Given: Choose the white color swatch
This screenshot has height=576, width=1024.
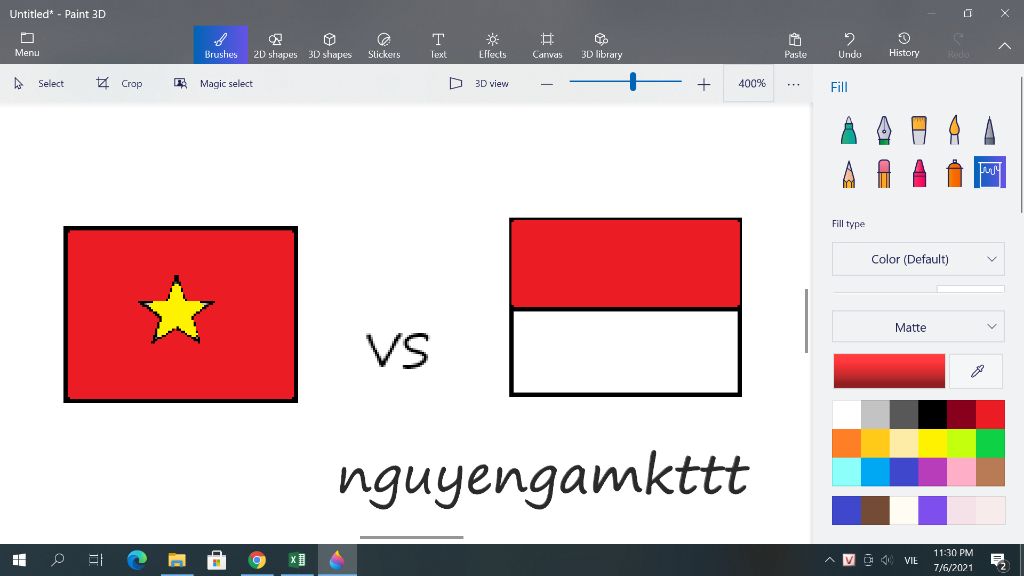Looking at the screenshot, I should pos(846,415).
